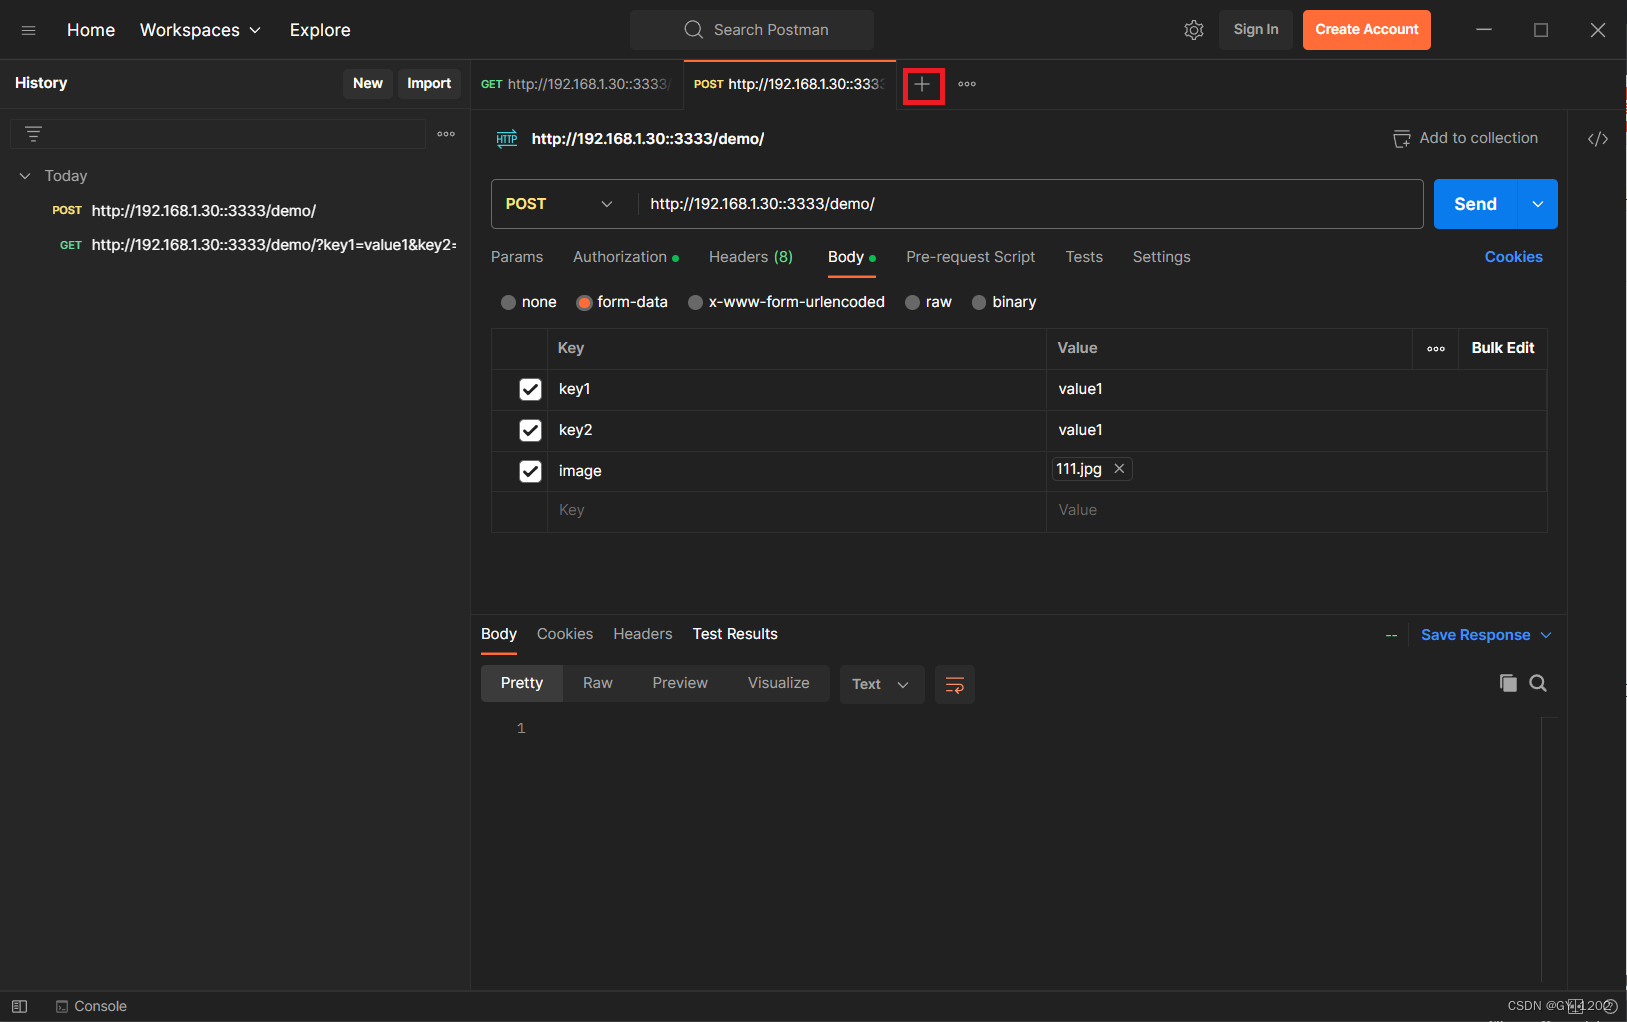1627x1022 pixels.
Task: Switch response view to Visualize
Action: click(779, 683)
